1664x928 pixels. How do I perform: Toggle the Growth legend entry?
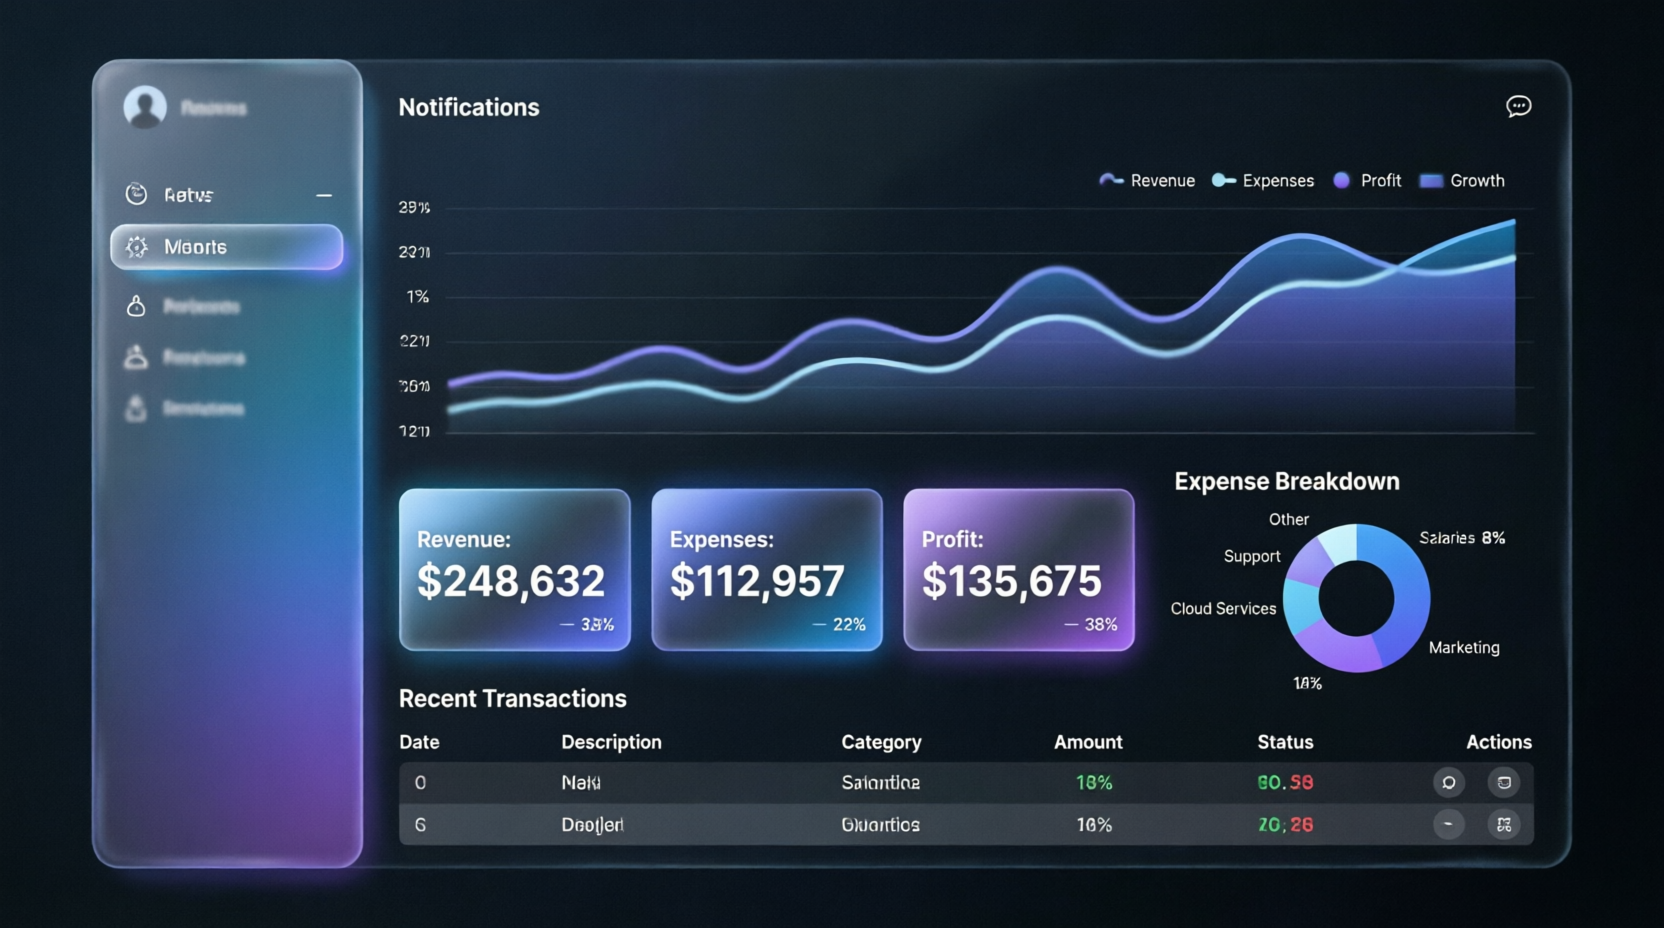coord(1462,181)
